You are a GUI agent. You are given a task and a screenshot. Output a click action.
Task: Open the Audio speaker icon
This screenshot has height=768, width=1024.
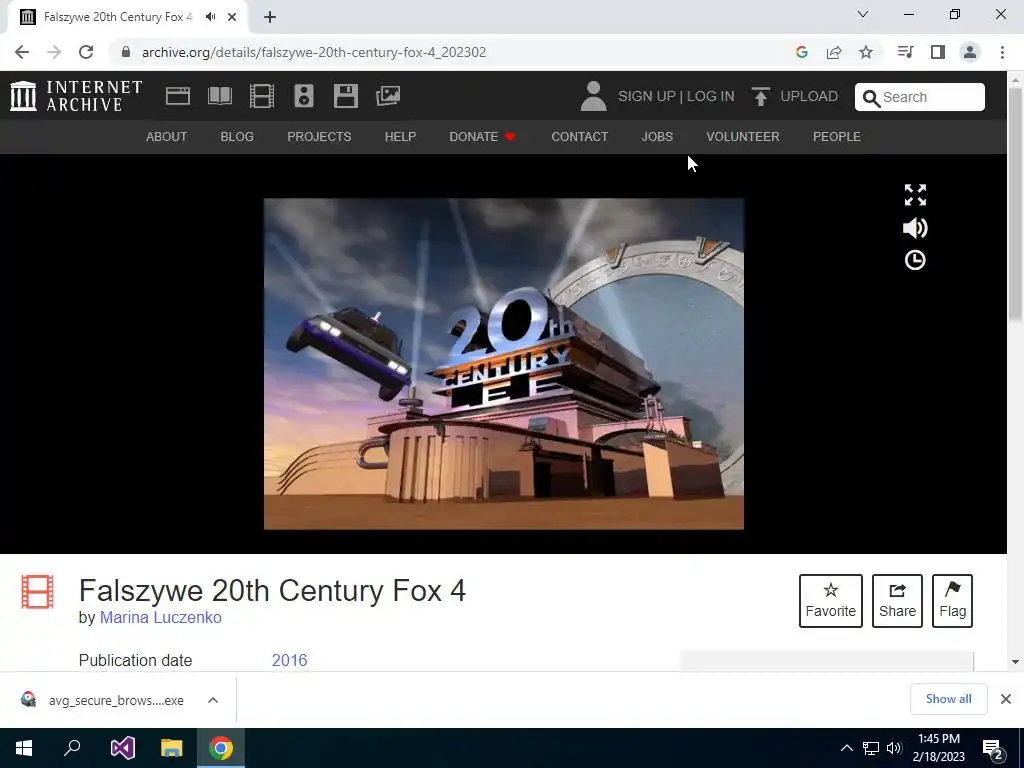point(304,96)
